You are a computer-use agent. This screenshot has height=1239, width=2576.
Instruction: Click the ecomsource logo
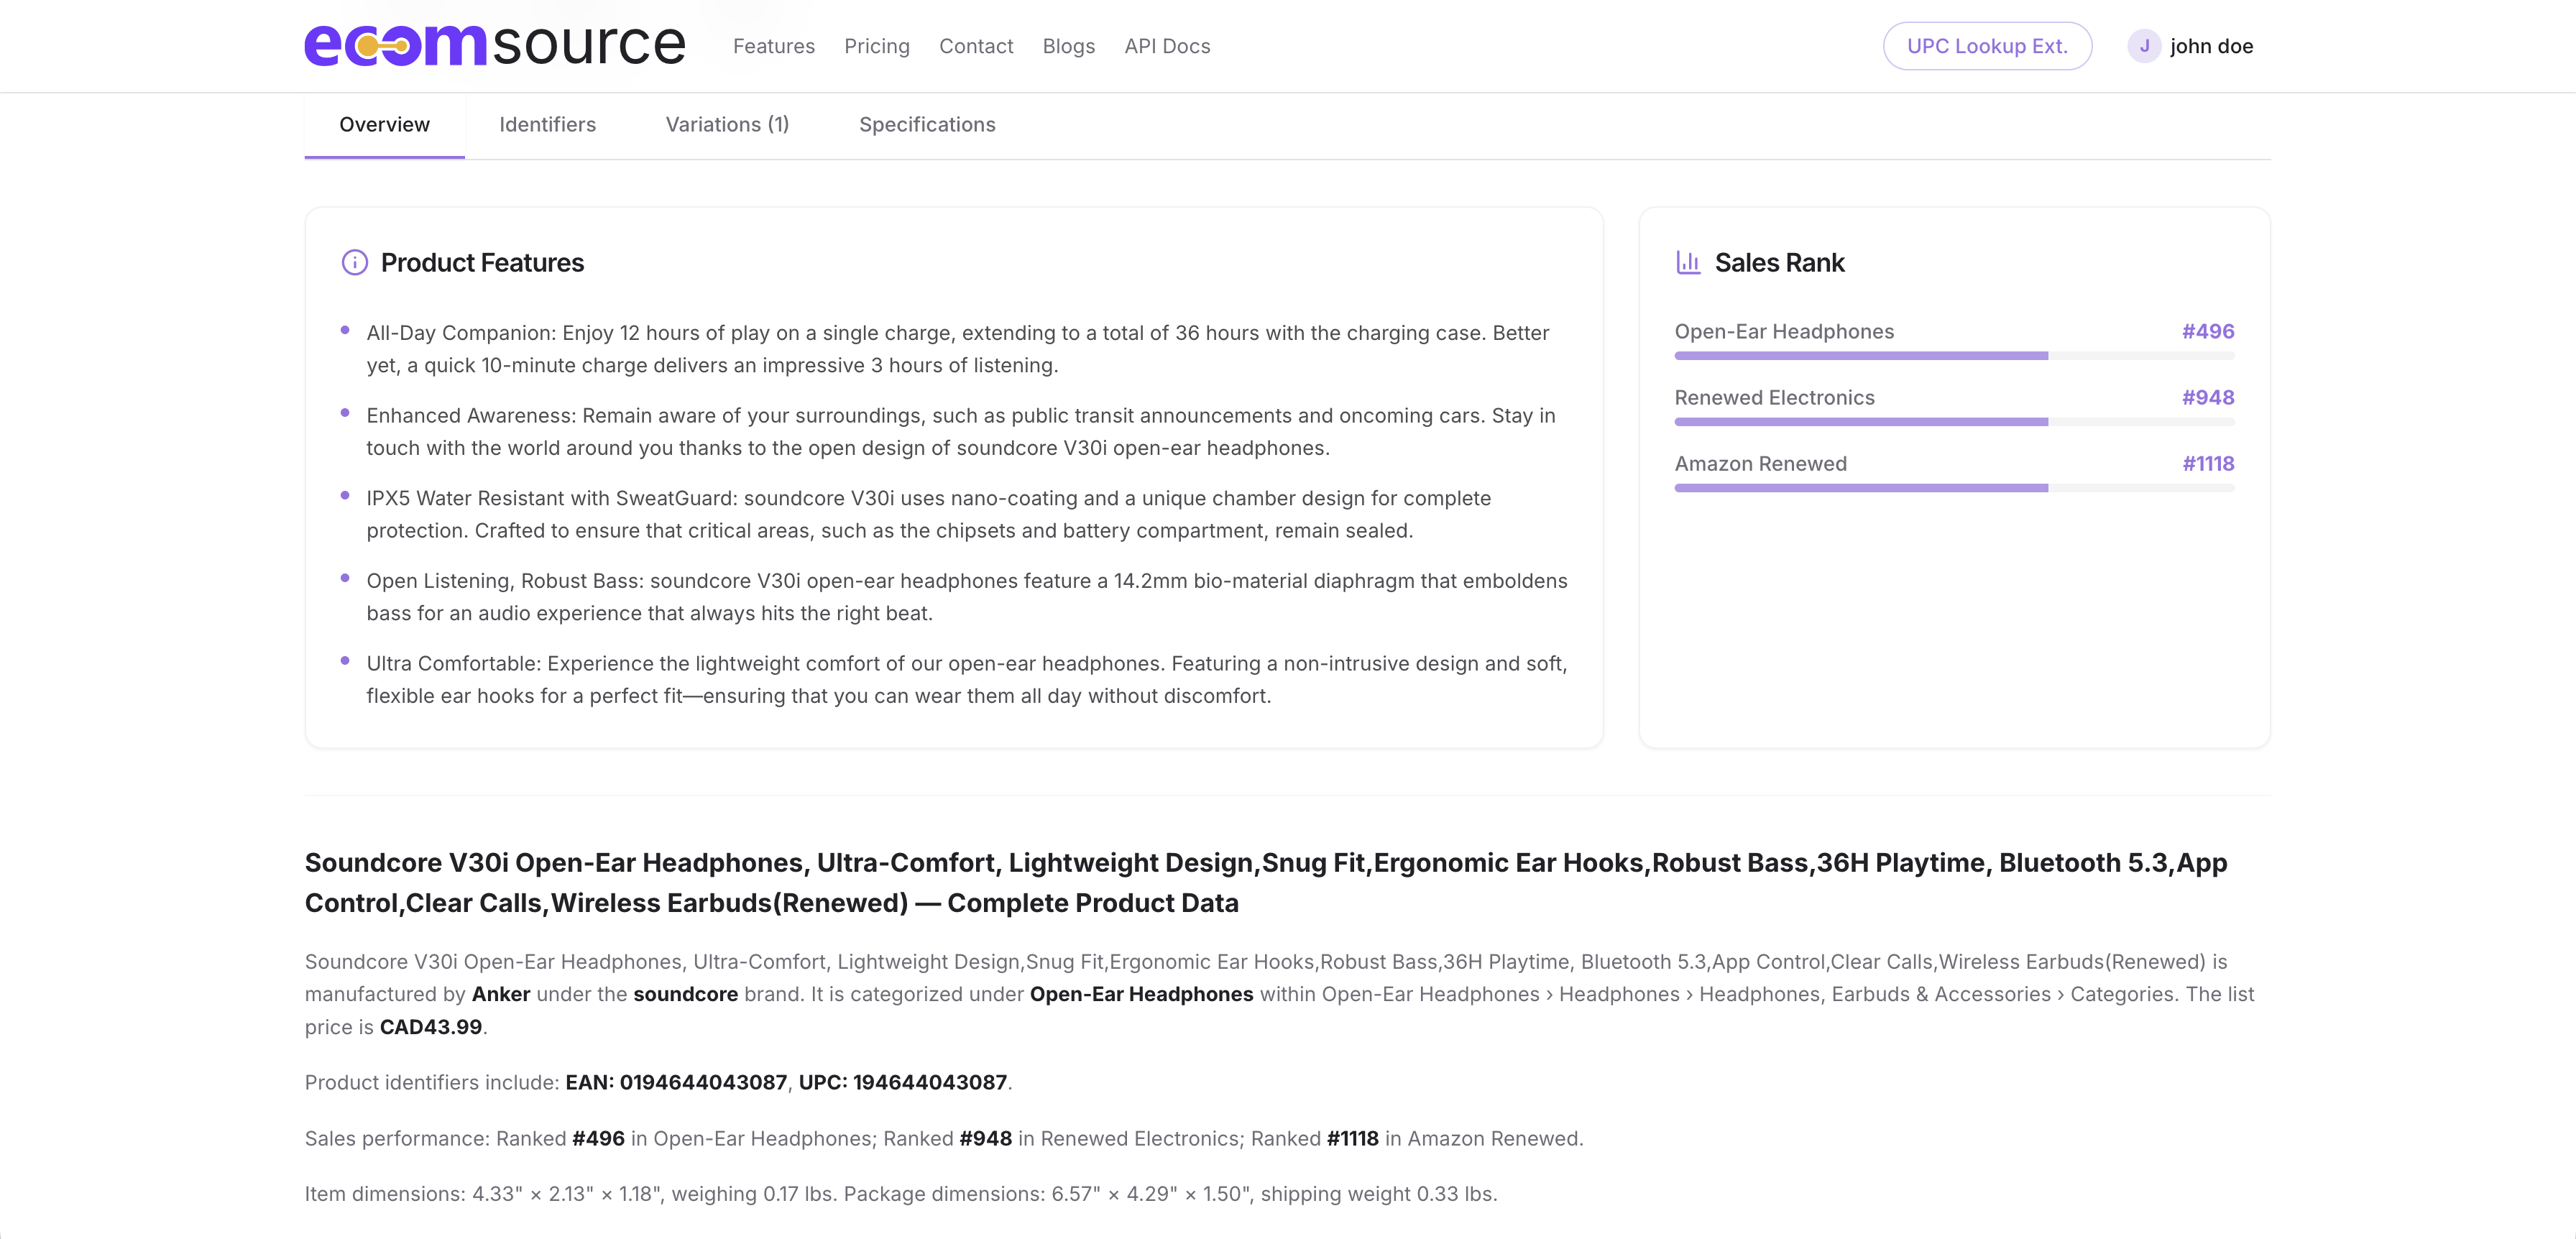tap(495, 45)
